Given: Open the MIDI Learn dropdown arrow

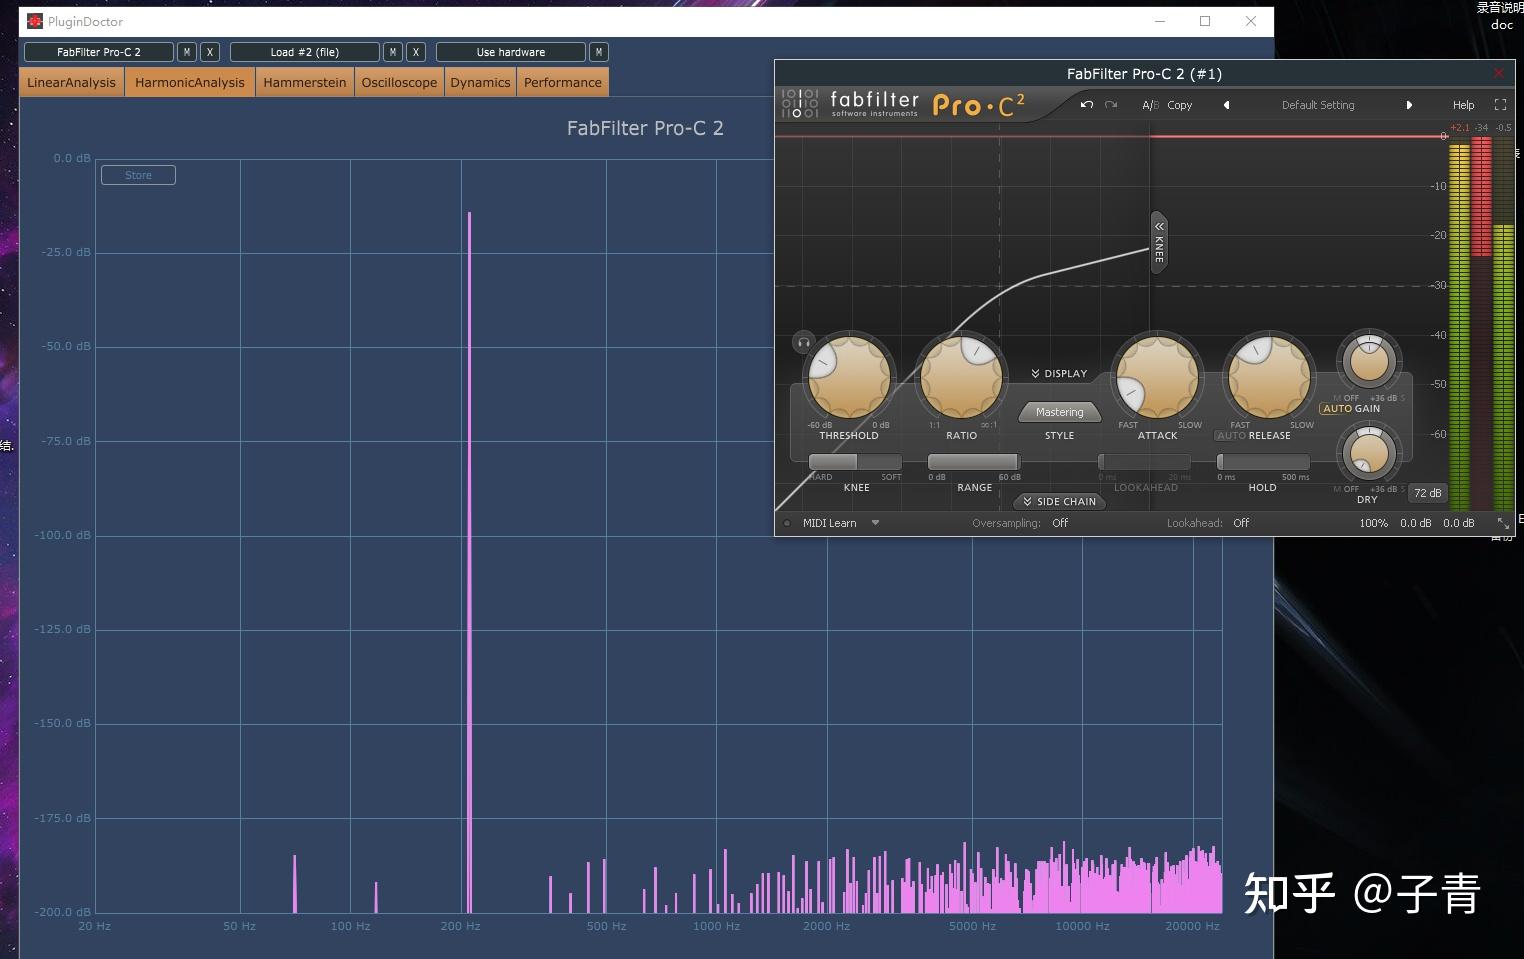Looking at the screenshot, I should point(875,523).
